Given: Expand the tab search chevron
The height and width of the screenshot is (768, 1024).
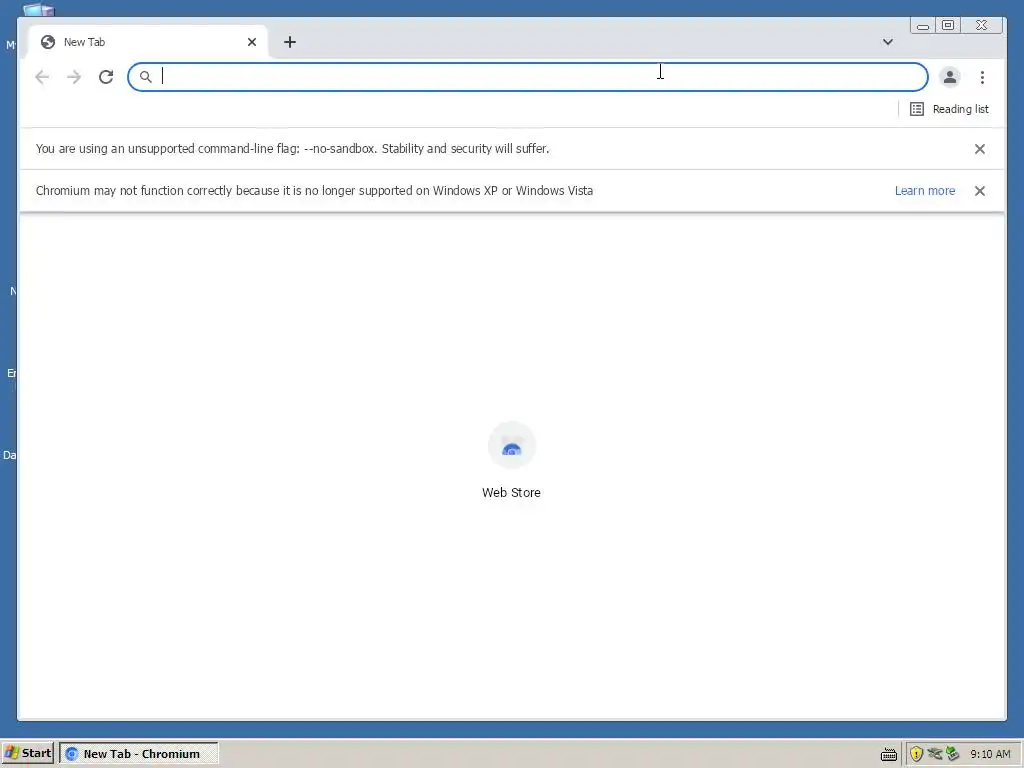Looking at the screenshot, I should [x=888, y=42].
